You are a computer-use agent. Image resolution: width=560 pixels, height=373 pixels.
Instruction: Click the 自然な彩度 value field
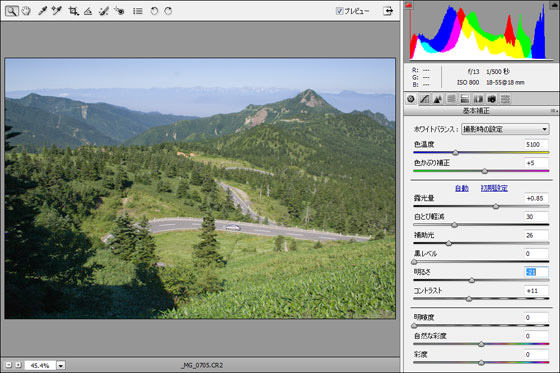click(x=536, y=336)
